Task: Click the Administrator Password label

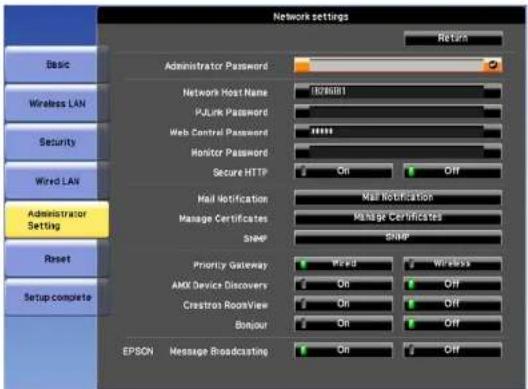Action: [217, 66]
